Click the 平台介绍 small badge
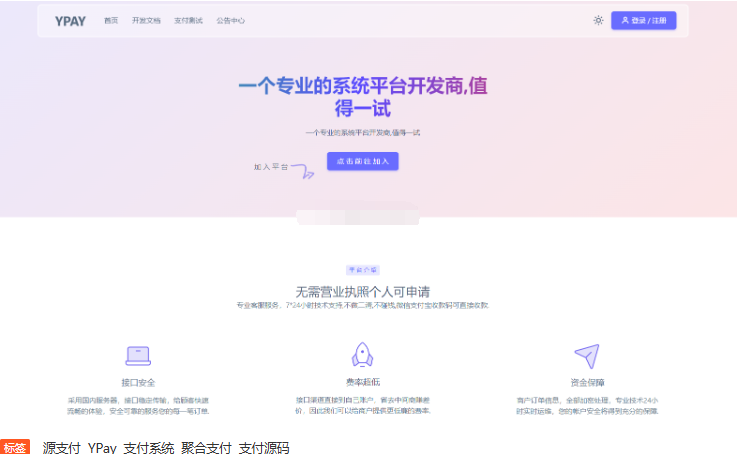 (x=362, y=270)
